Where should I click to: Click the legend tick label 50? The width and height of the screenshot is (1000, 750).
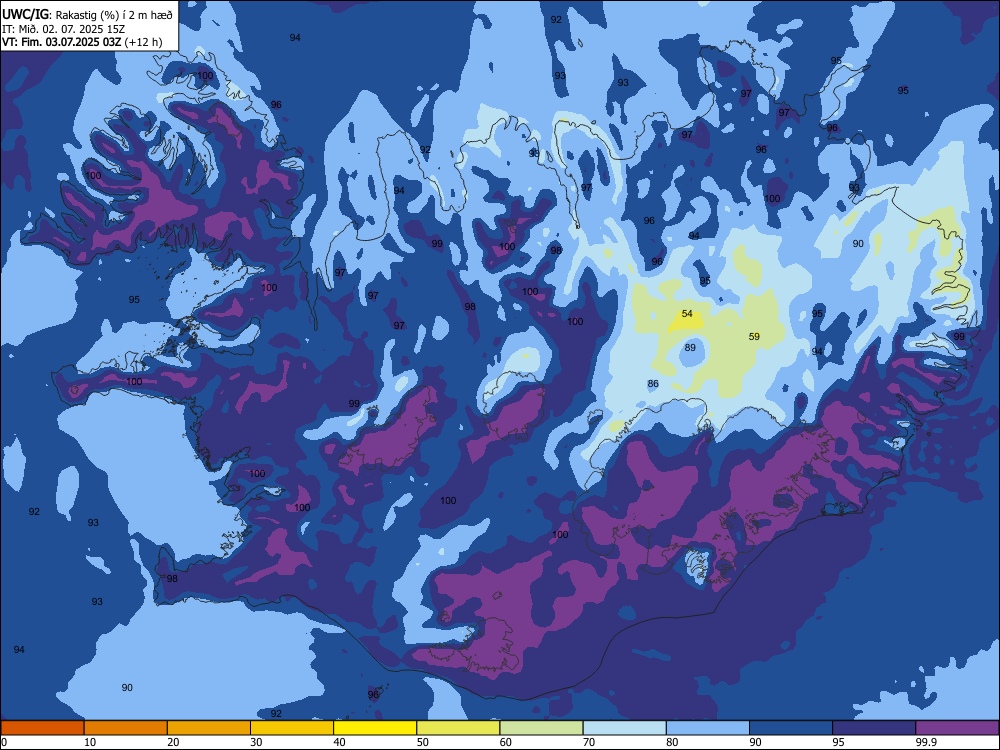423,742
